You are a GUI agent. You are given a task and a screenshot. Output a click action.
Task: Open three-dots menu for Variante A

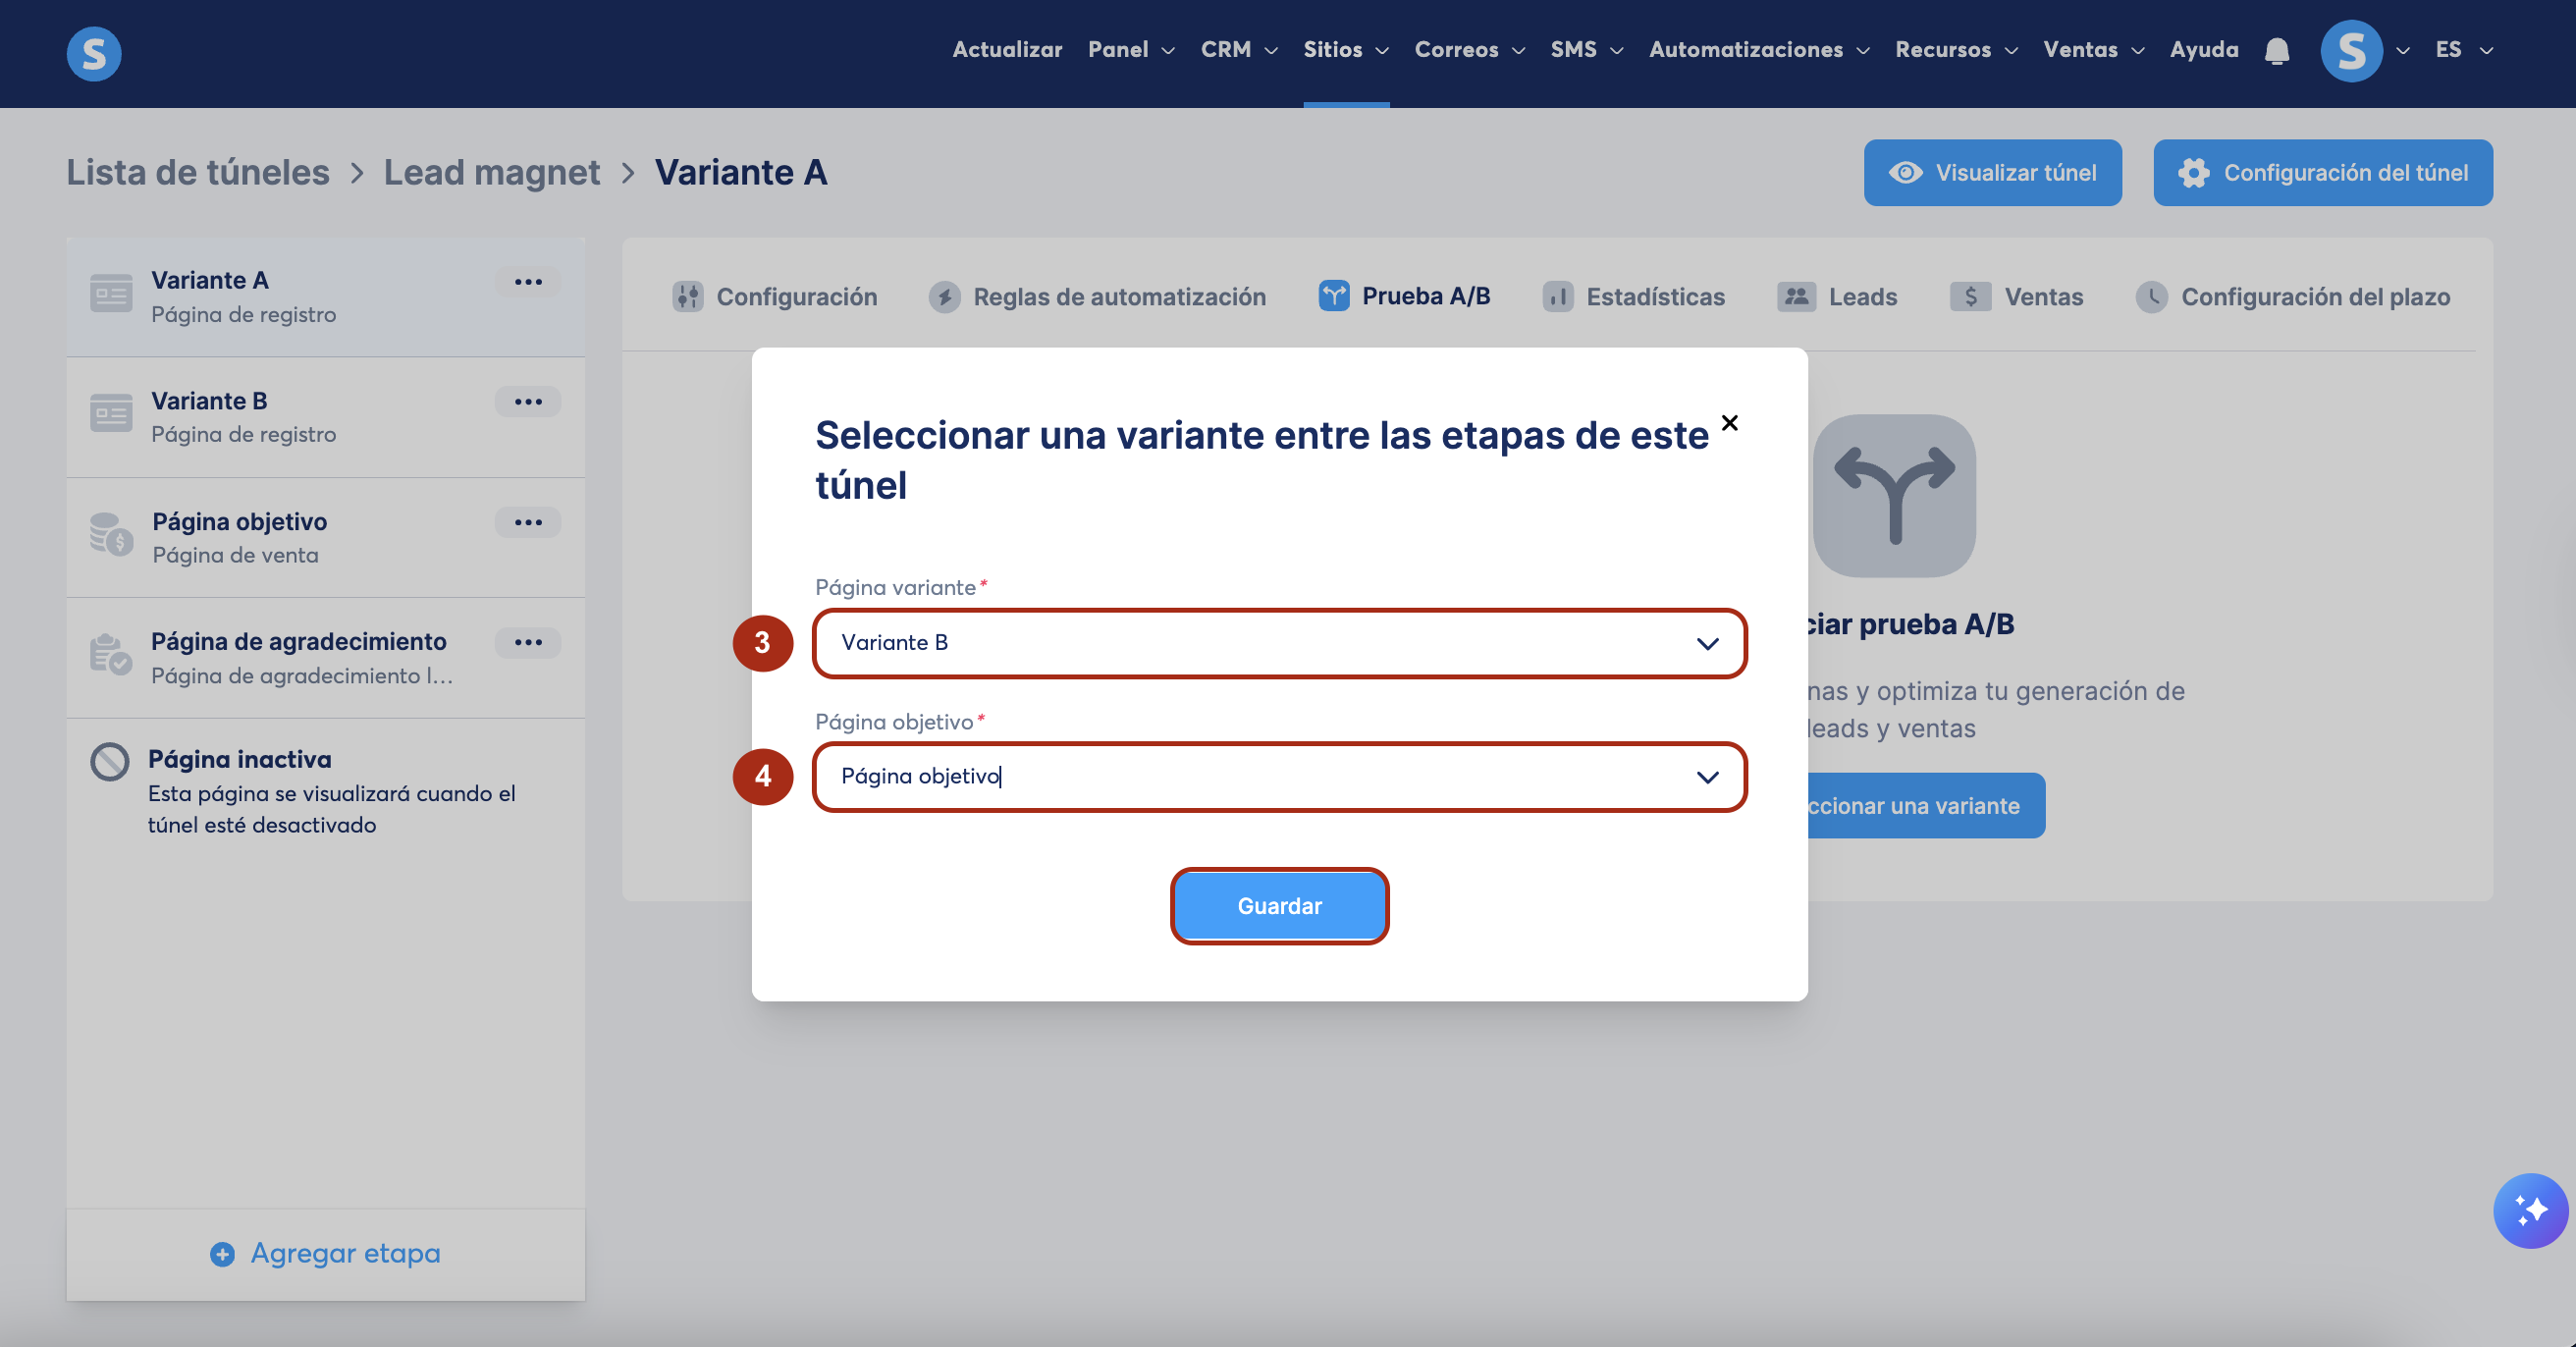(528, 282)
